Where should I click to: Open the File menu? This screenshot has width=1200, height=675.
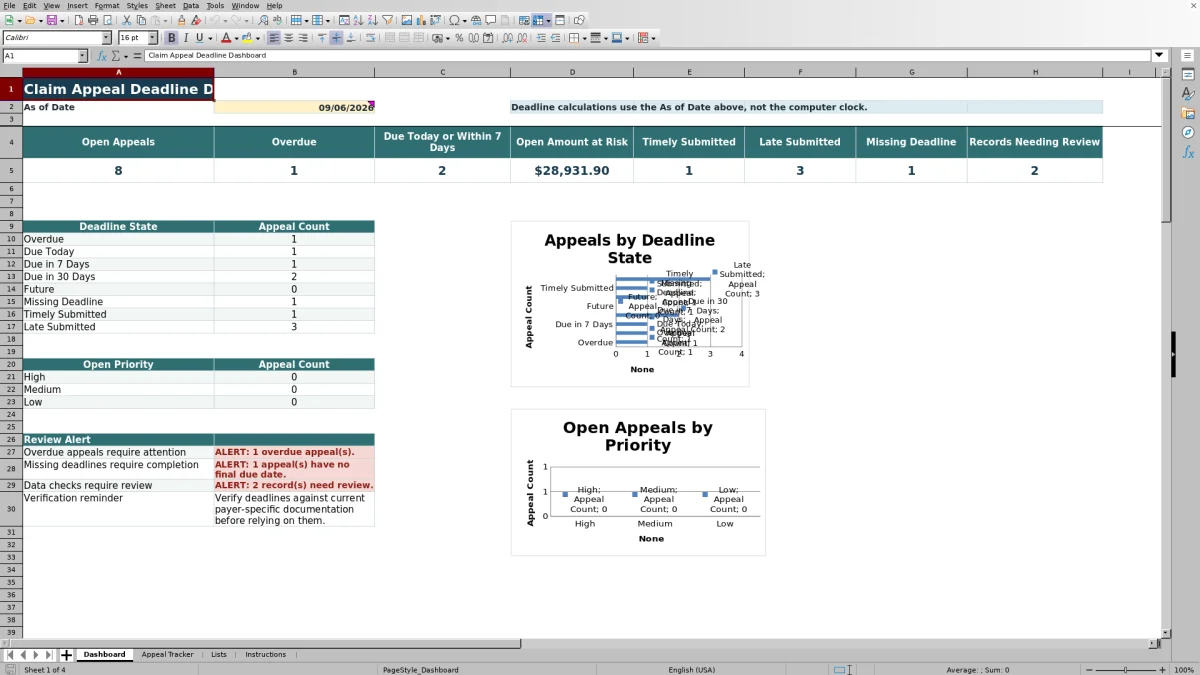tap(9, 6)
